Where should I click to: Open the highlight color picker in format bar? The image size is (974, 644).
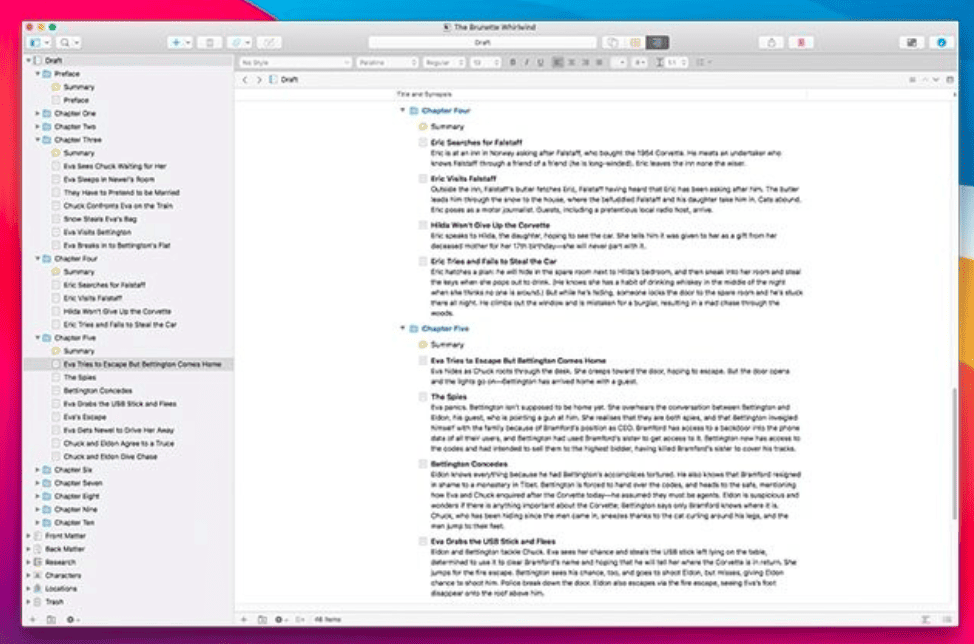pyautogui.click(x=639, y=62)
